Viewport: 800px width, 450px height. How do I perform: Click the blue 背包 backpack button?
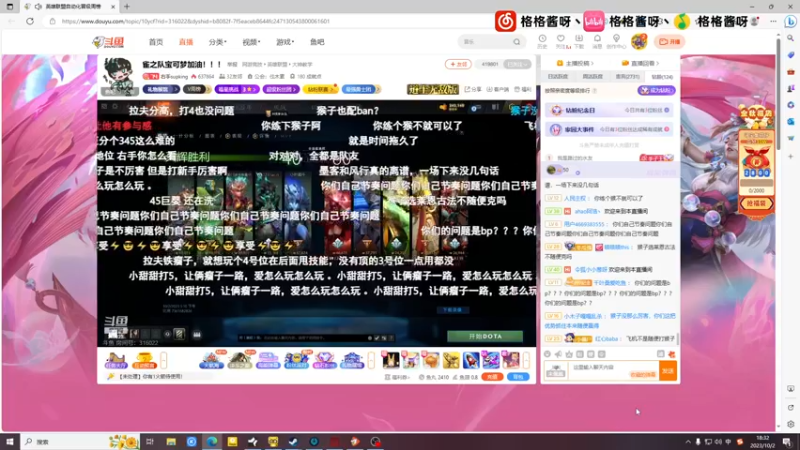click(x=518, y=377)
